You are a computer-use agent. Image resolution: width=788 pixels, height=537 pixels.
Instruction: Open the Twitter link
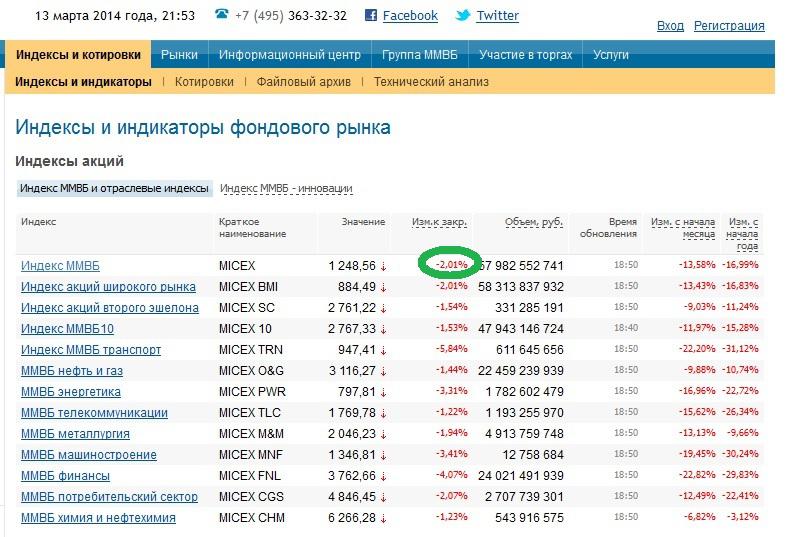[498, 16]
